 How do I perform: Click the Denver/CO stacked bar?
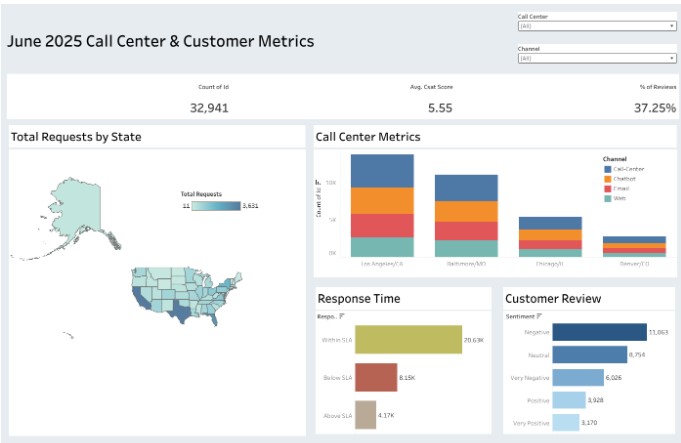click(x=634, y=246)
